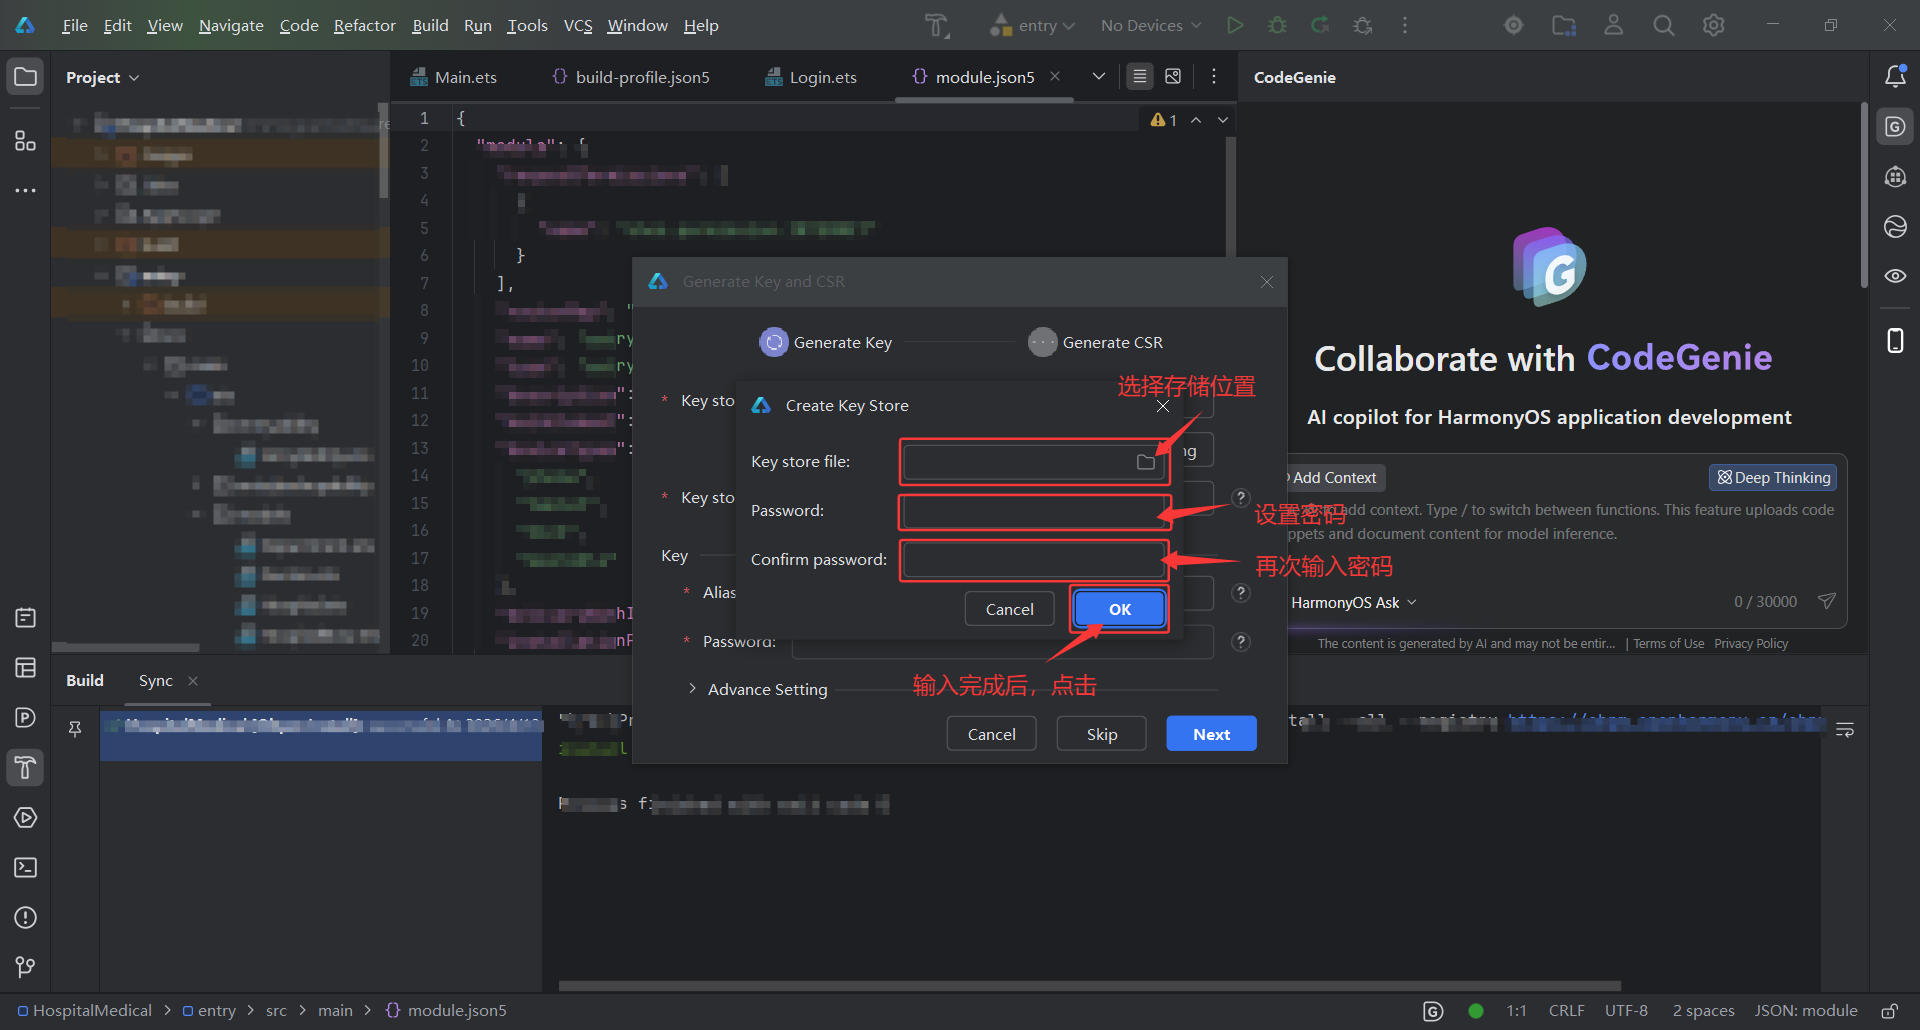The image size is (1920, 1030).
Task: Show hidden editor tabs chevron
Action: pyautogui.click(x=1099, y=76)
